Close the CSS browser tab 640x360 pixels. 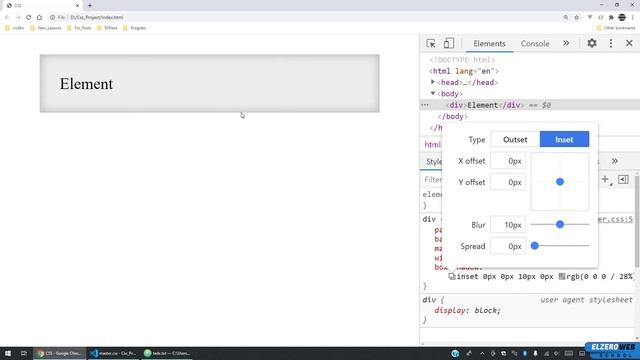coord(77,6)
